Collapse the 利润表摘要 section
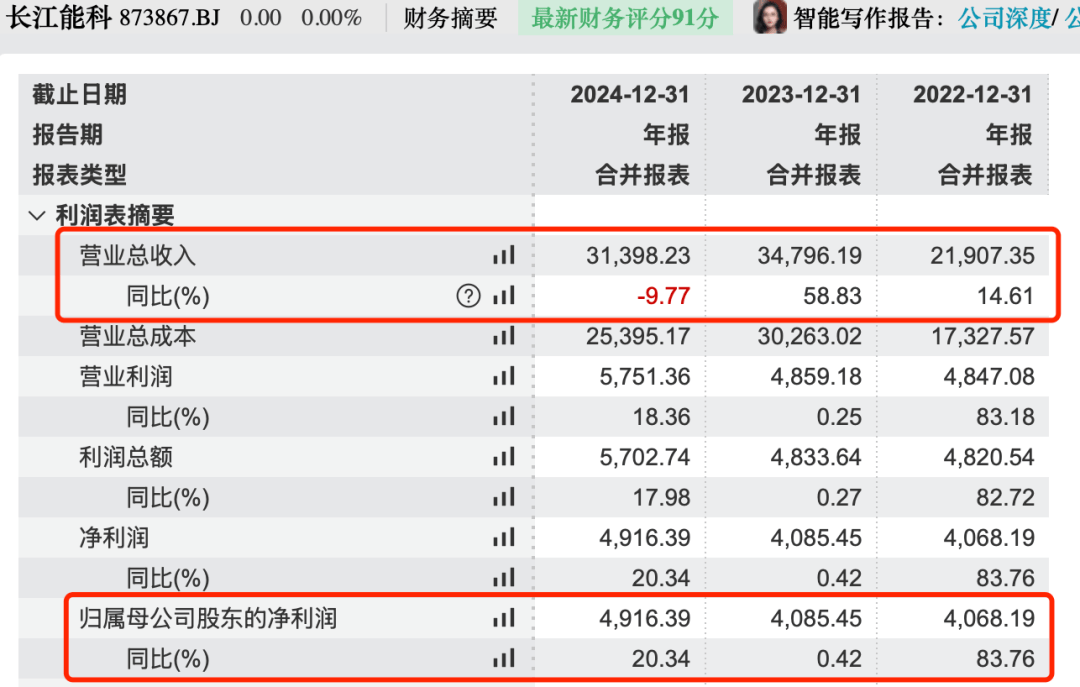Screen dimensions: 1080x687 38,215
